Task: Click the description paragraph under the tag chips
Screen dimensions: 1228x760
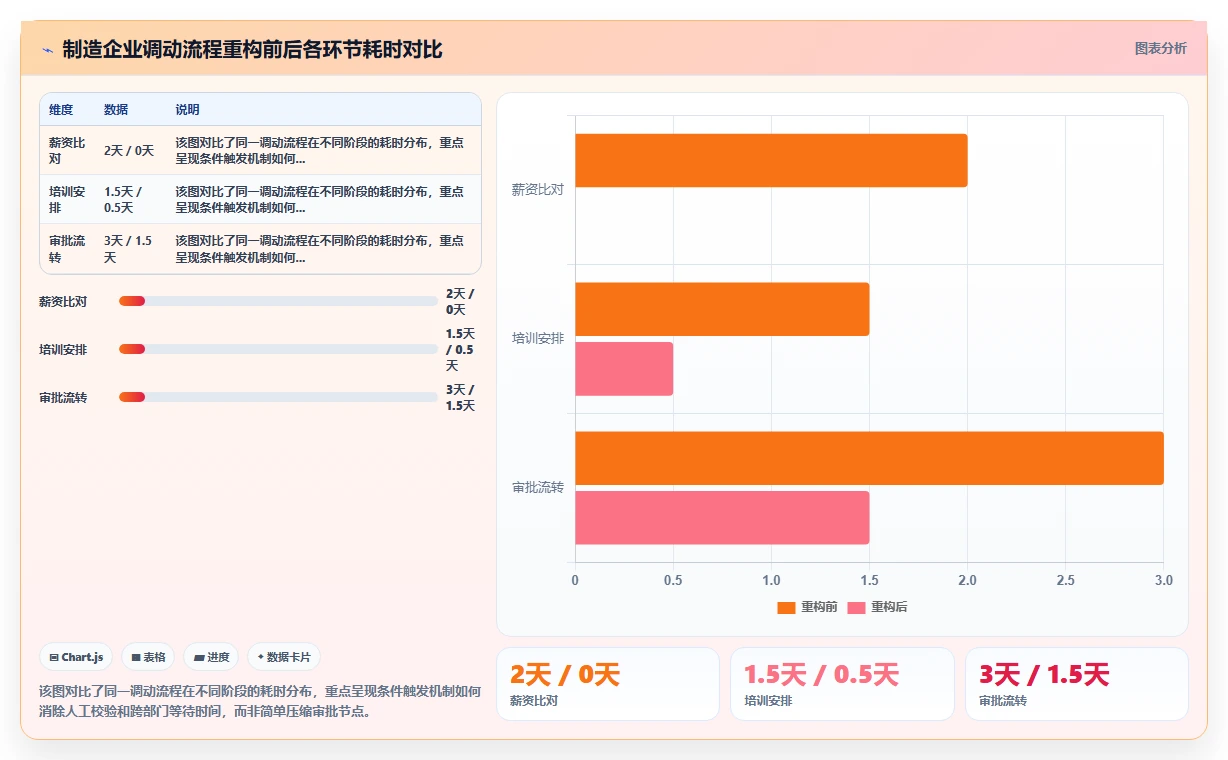Action: click(x=260, y=701)
